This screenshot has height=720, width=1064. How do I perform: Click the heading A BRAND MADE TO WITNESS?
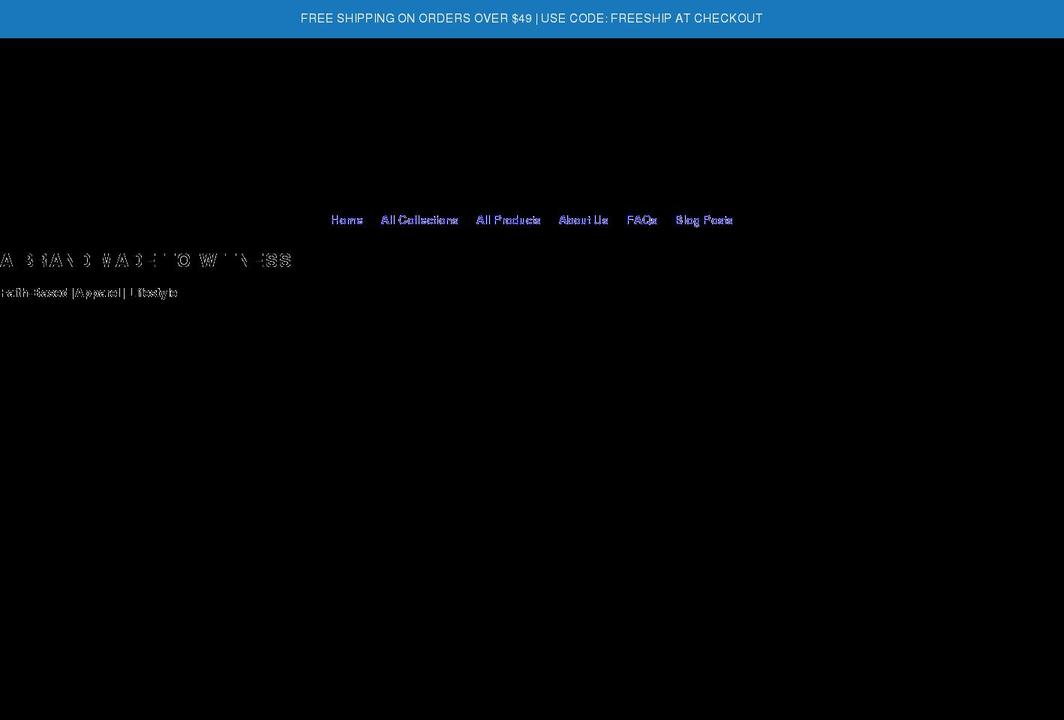[146, 260]
